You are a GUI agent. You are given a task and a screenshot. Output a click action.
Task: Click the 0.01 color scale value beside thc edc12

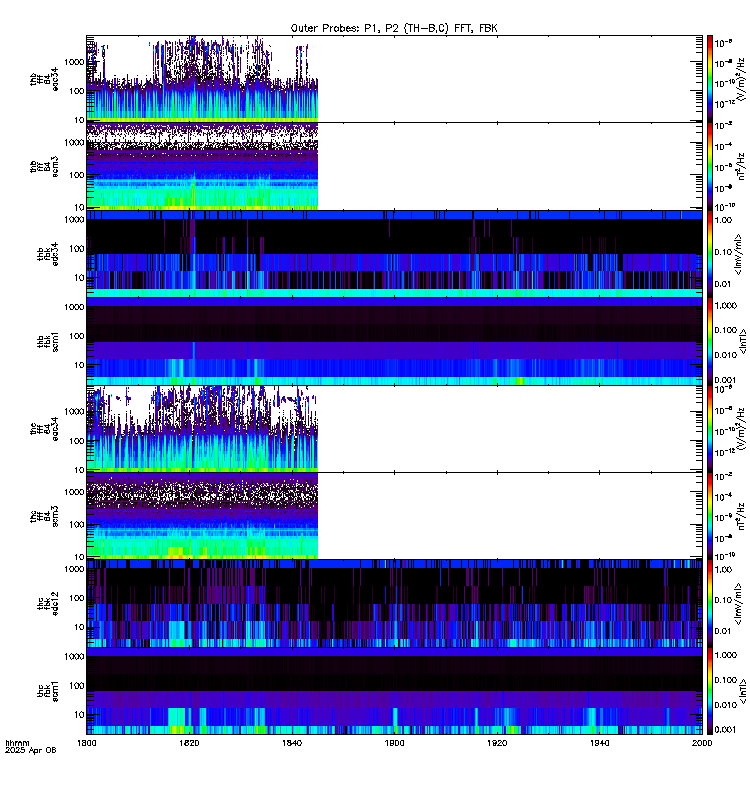(723, 631)
